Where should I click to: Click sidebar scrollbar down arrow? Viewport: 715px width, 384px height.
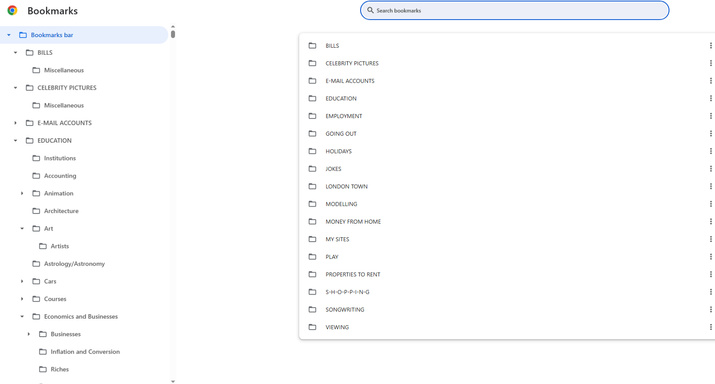(x=173, y=381)
